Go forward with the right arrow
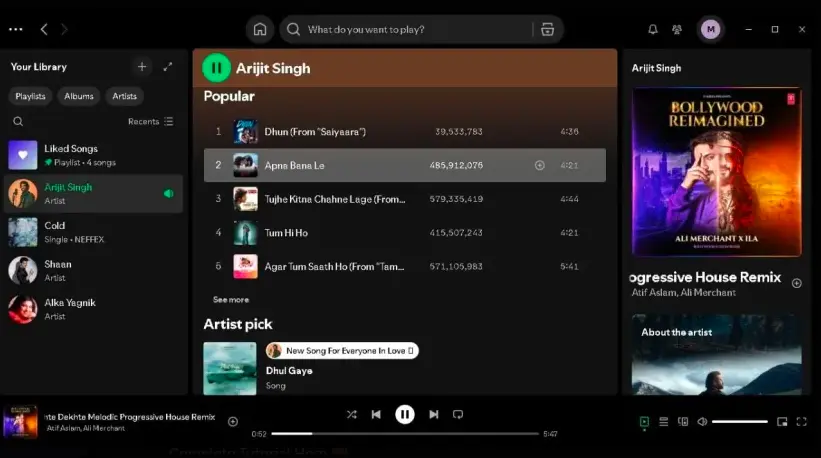Screen dimensions: 821x458 click(64, 29)
